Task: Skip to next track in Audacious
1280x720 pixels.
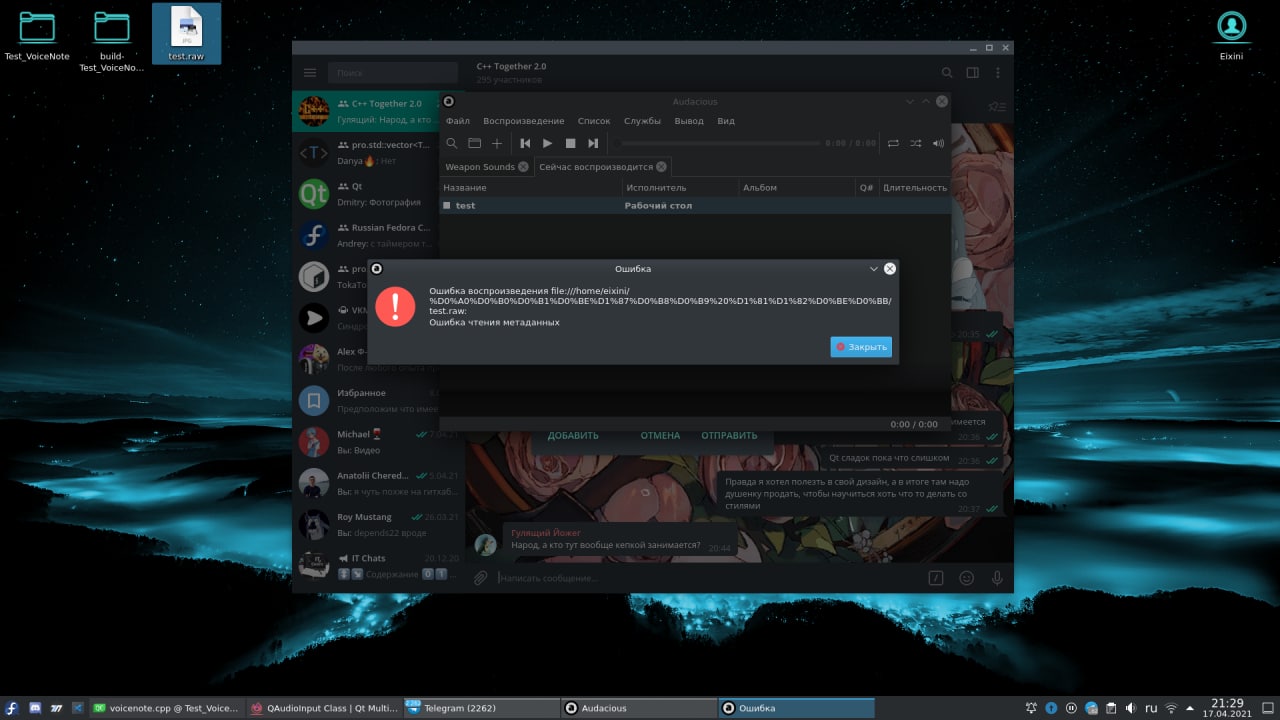Action: (593, 144)
